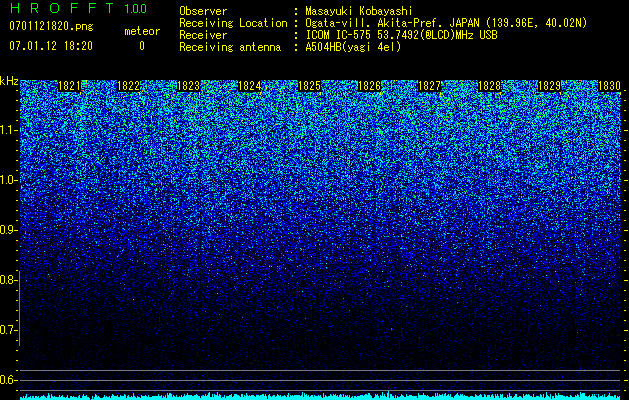Click the meteor count value 0

142,46
